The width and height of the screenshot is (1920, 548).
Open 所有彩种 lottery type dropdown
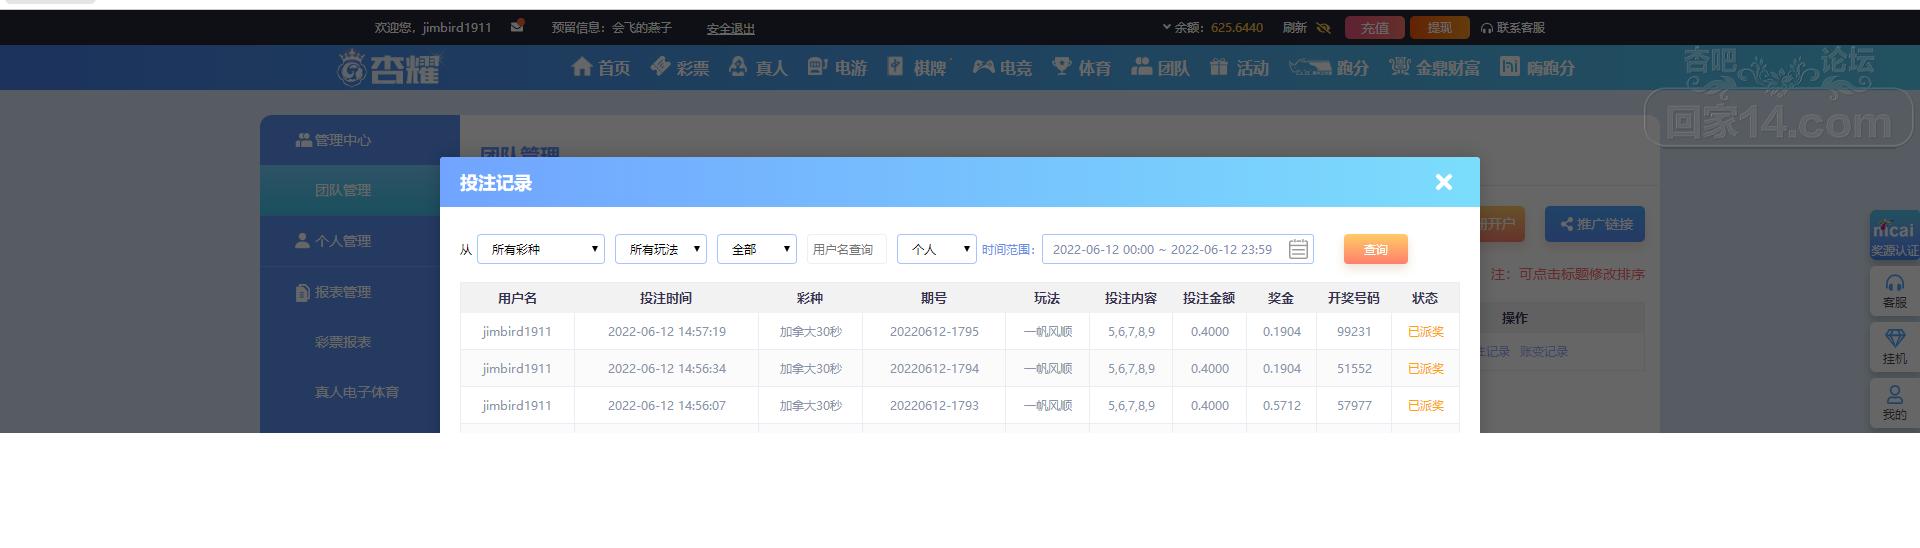pos(541,249)
